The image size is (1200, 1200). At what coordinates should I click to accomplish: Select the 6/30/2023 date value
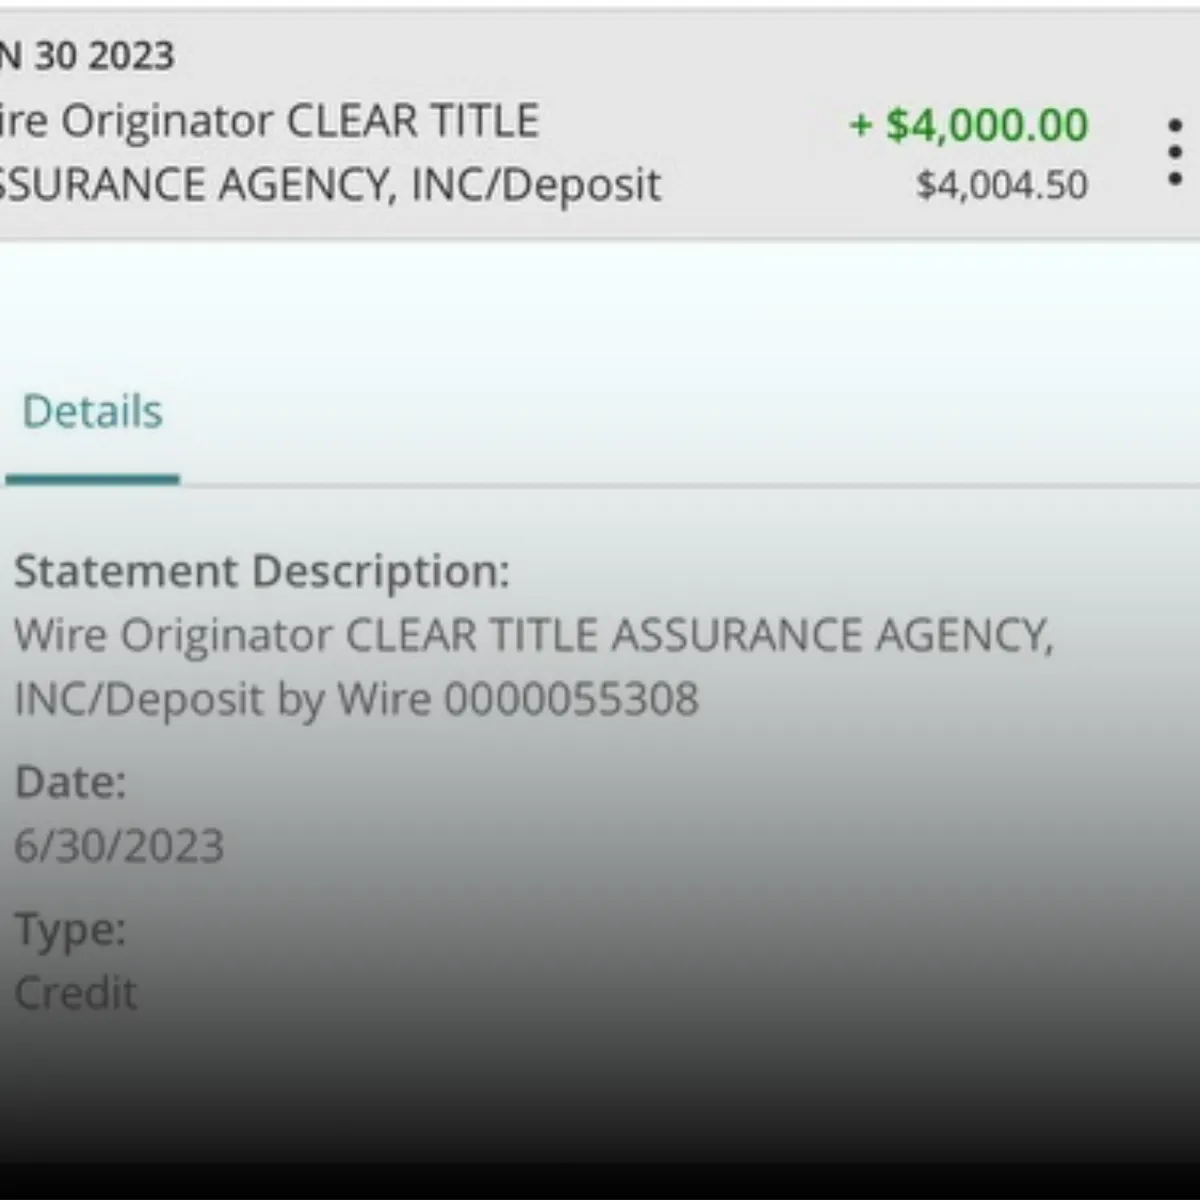(x=119, y=846)
